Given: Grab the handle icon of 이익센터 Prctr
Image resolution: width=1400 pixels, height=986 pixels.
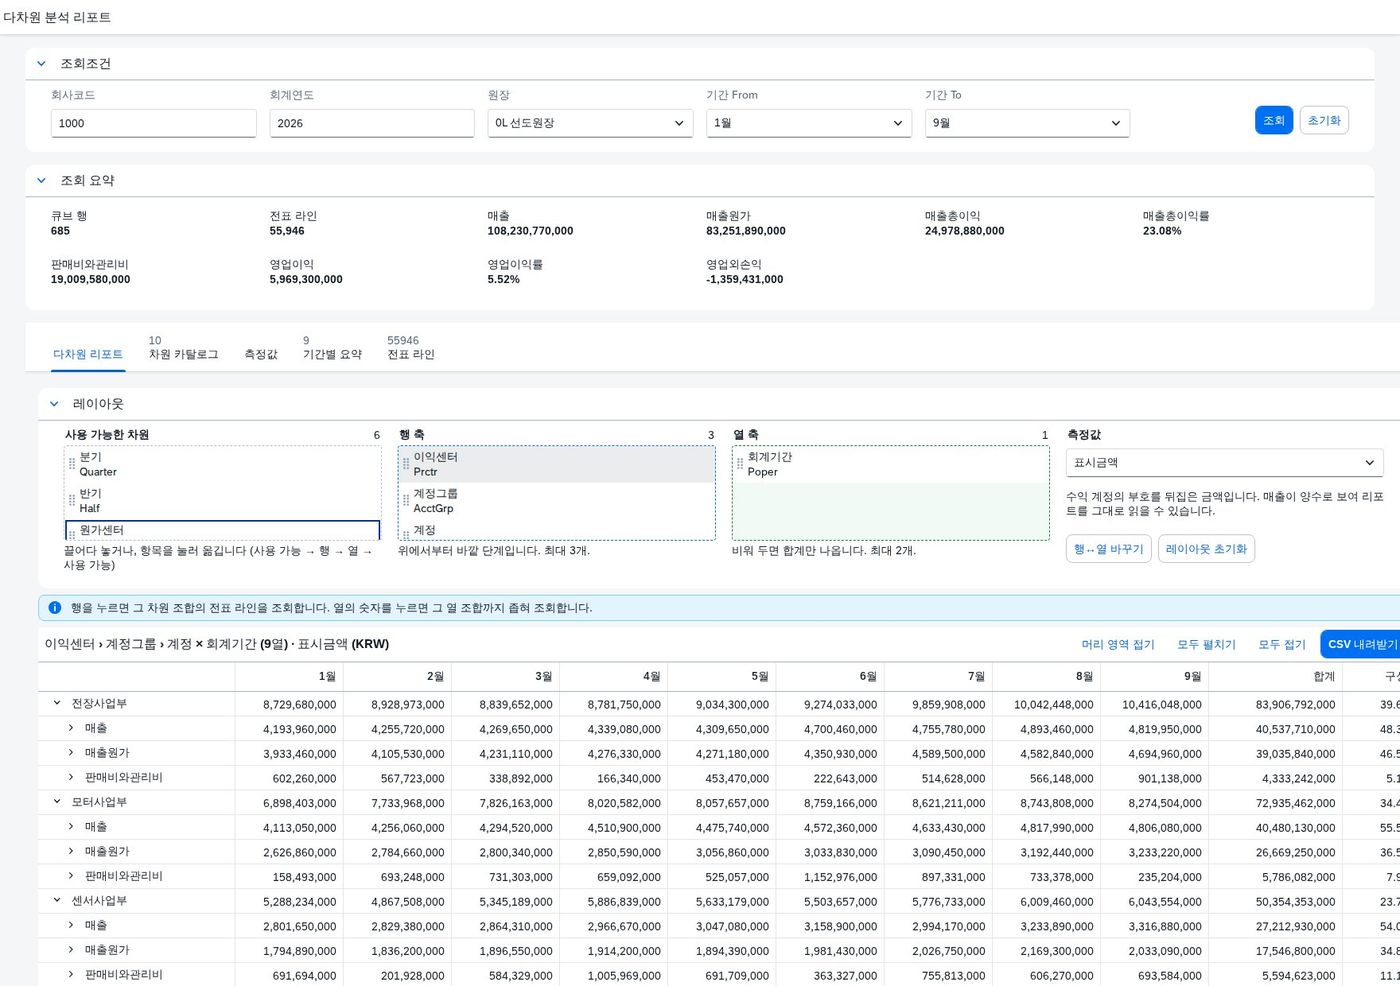Looking at the screenshot, I should 406,464.
